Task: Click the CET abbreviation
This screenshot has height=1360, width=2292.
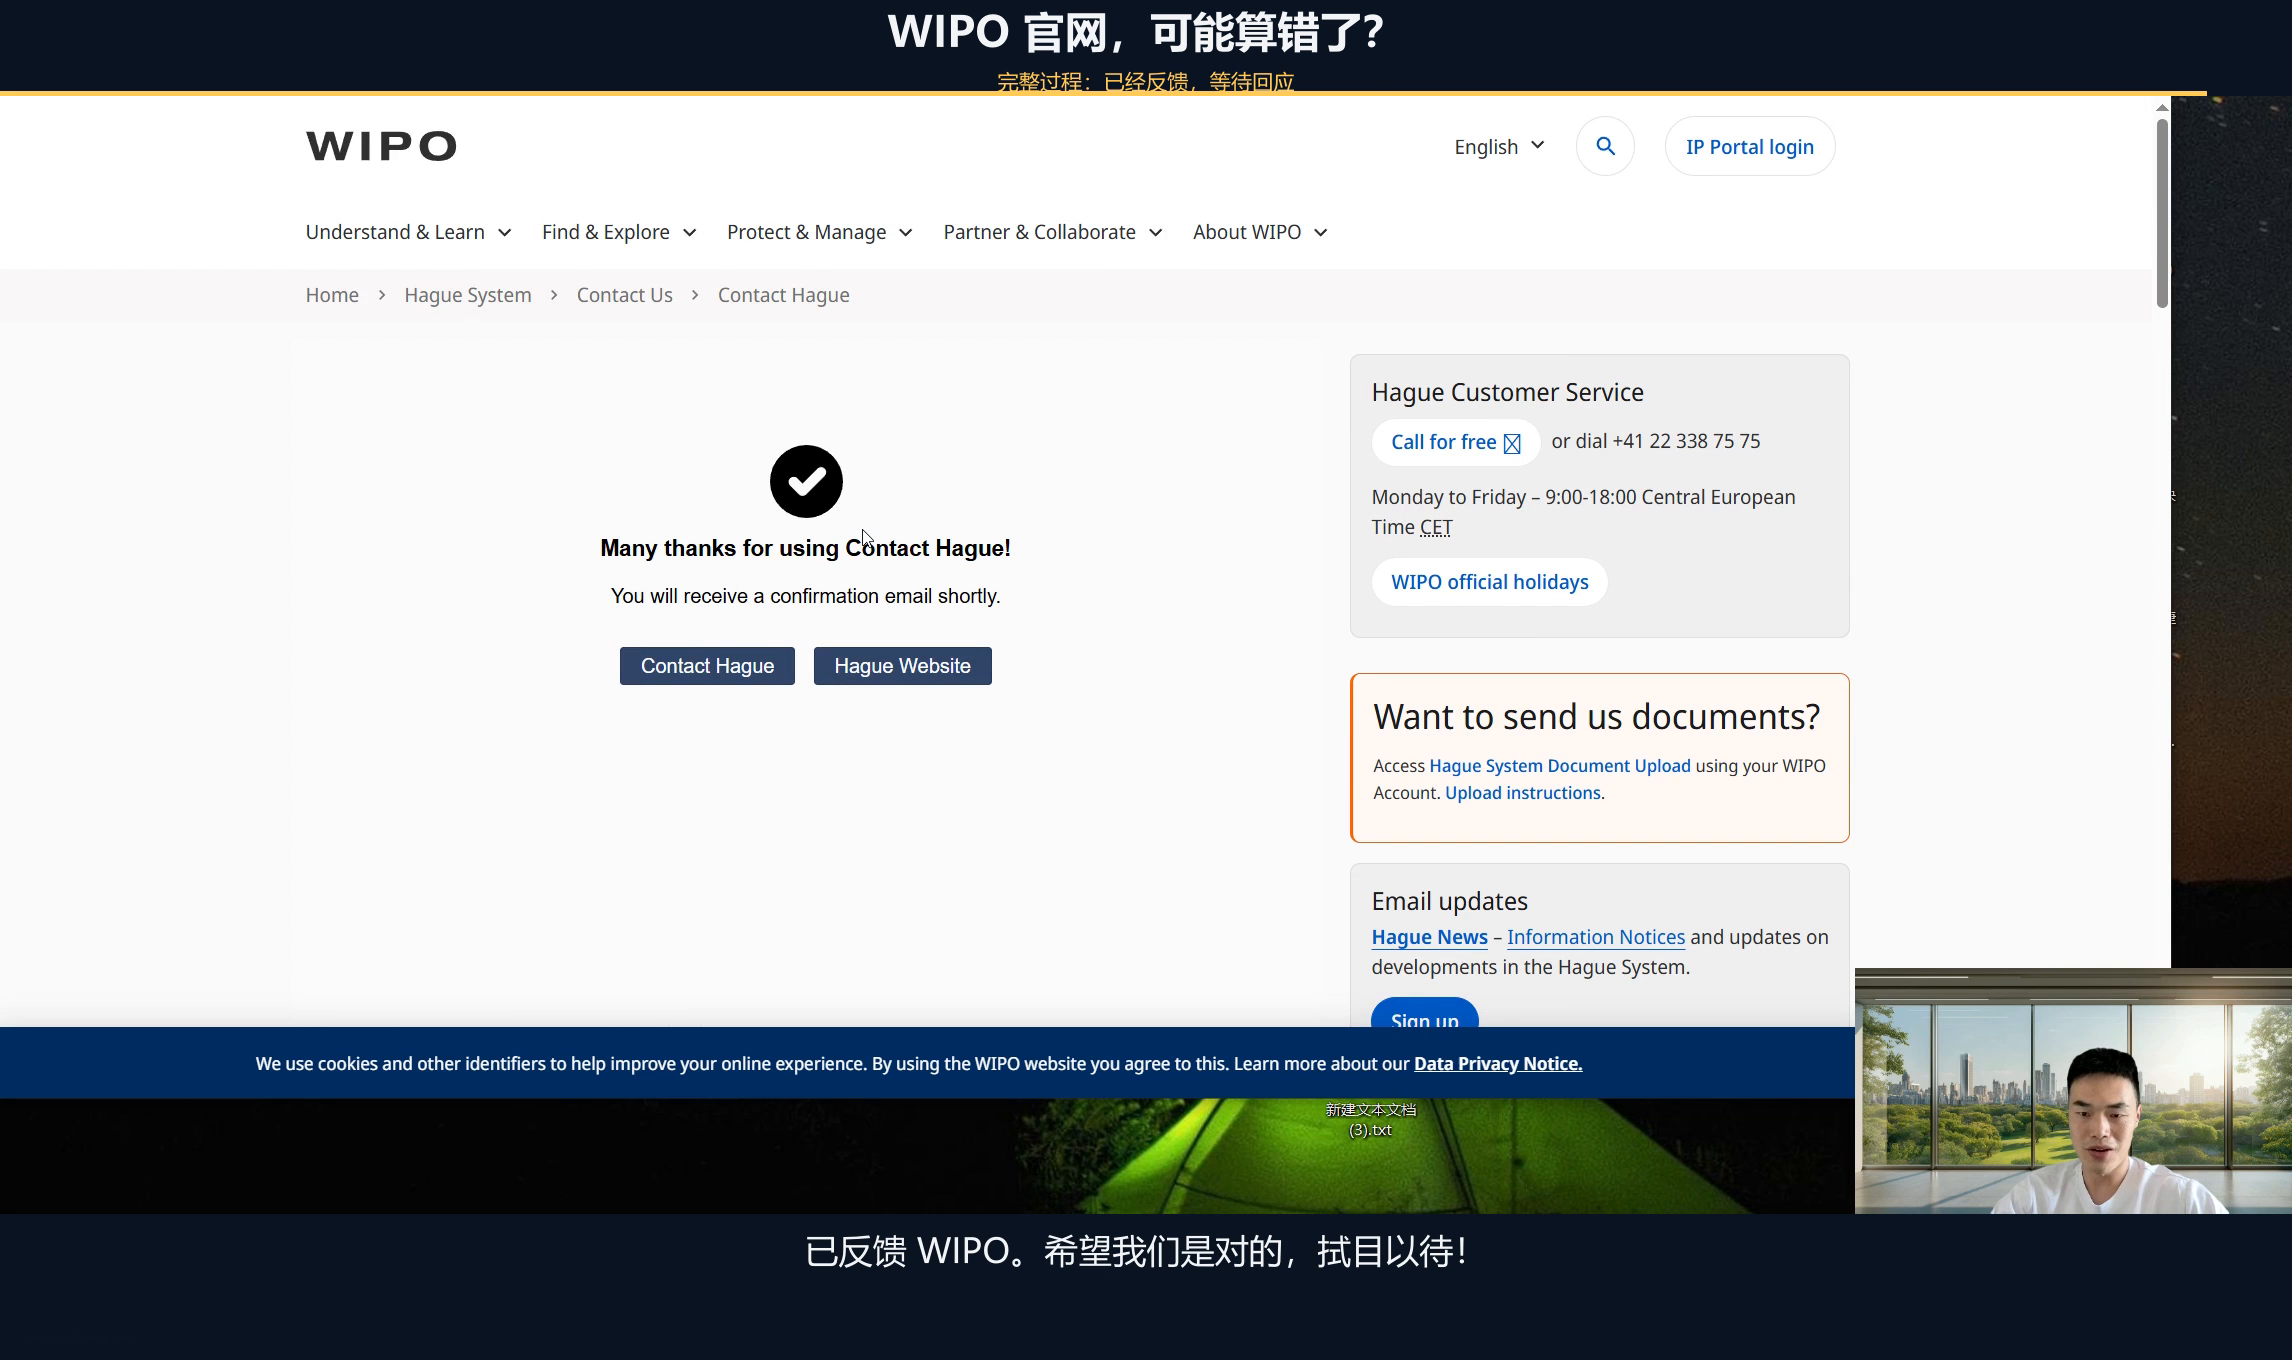Action: [1436, 527]
